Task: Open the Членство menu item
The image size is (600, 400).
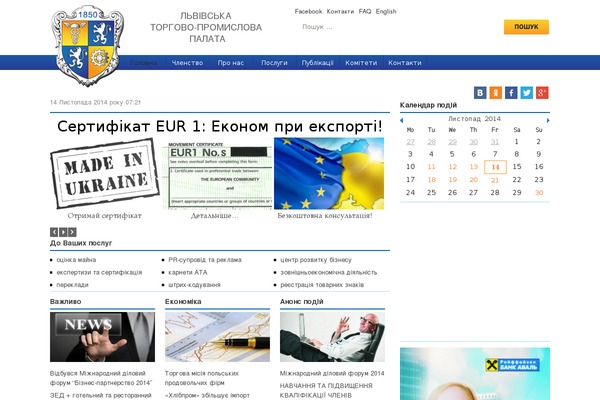Action: 187,63
